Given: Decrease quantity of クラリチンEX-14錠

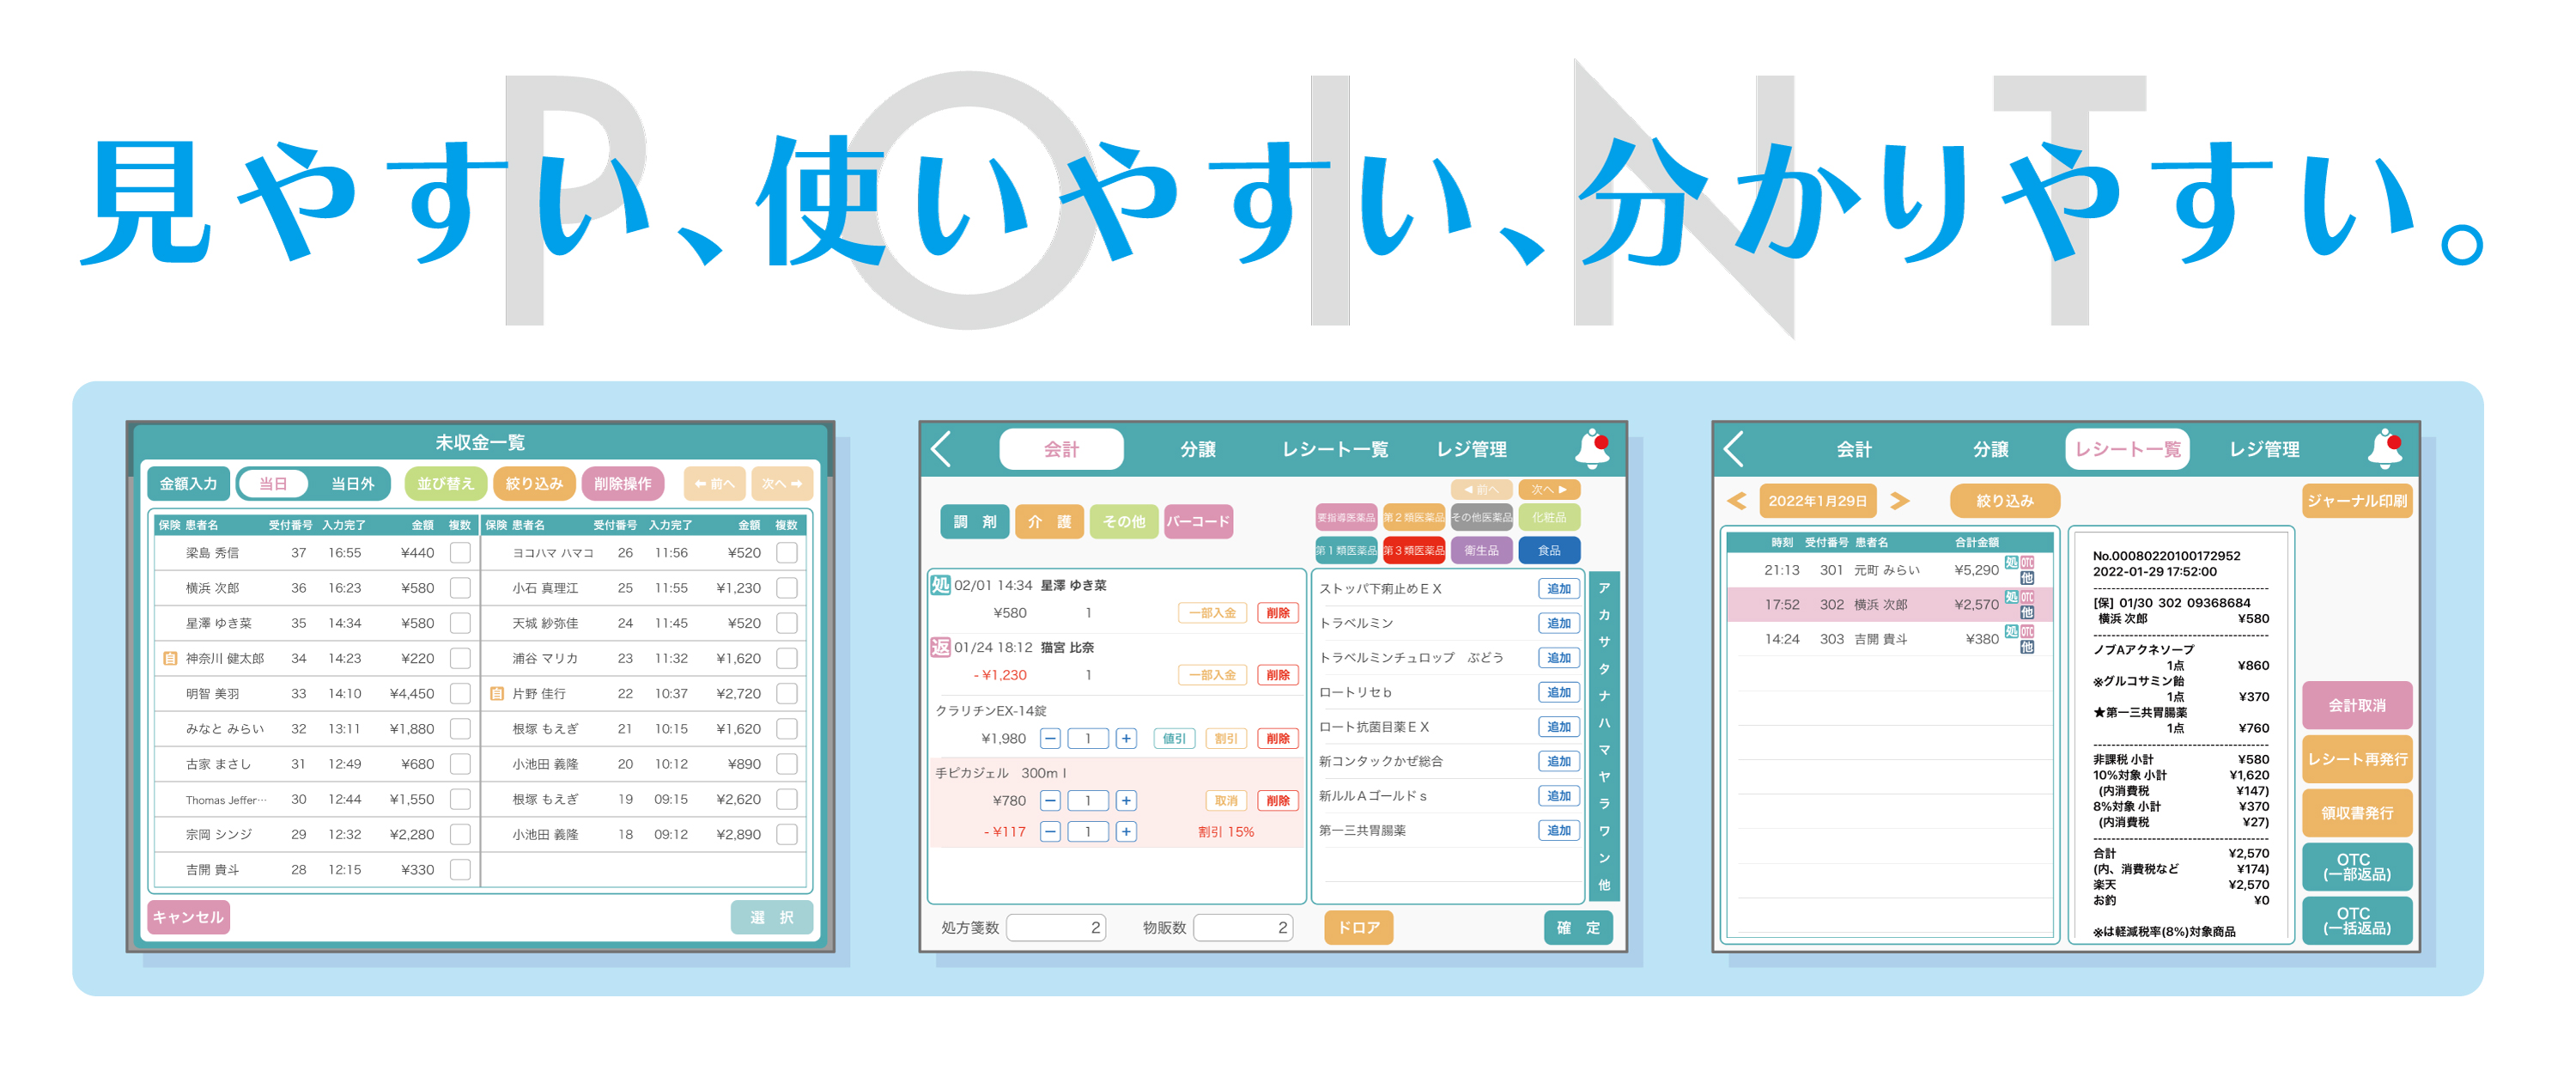Looking at the screenshot, I should 1050,738.
